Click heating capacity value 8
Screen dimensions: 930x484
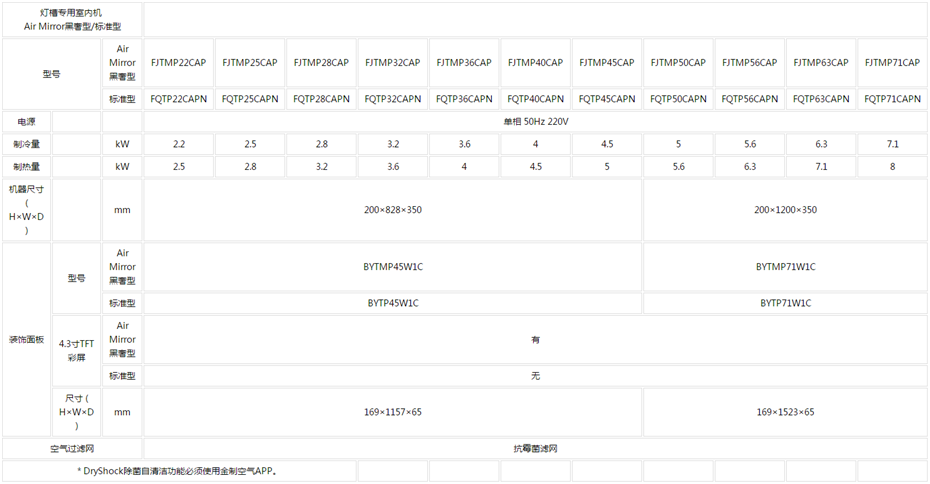coord(892,167)
